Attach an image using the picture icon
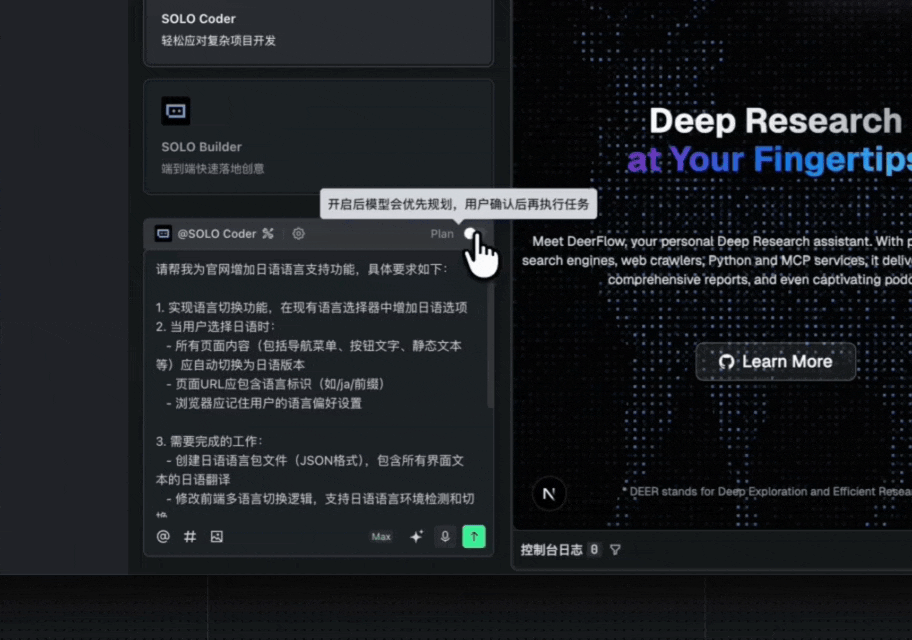The image size is (912, 640). click(216, 536)
